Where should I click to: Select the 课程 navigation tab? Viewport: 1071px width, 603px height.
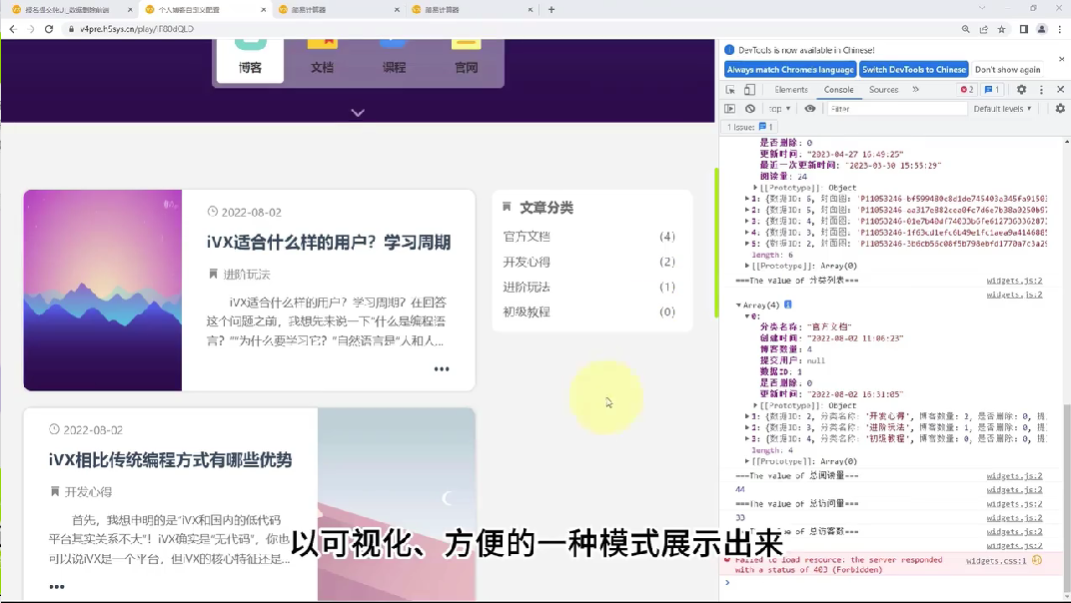pos(394,60)
